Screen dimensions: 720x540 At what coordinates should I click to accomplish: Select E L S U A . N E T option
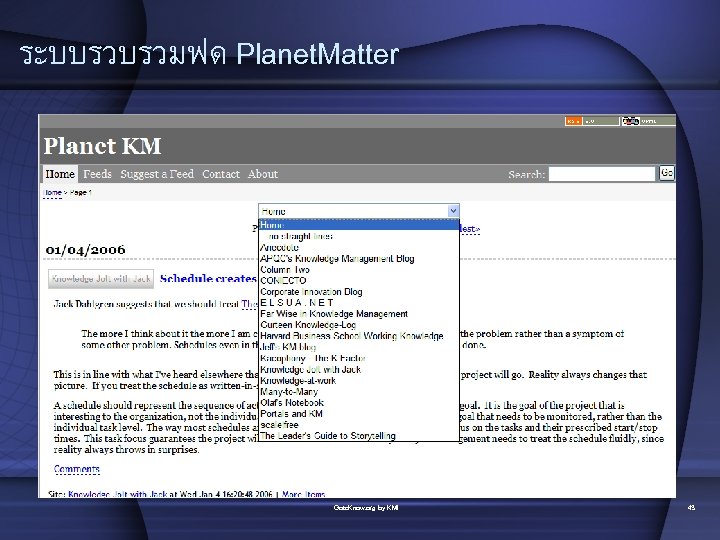click(359, 303)
